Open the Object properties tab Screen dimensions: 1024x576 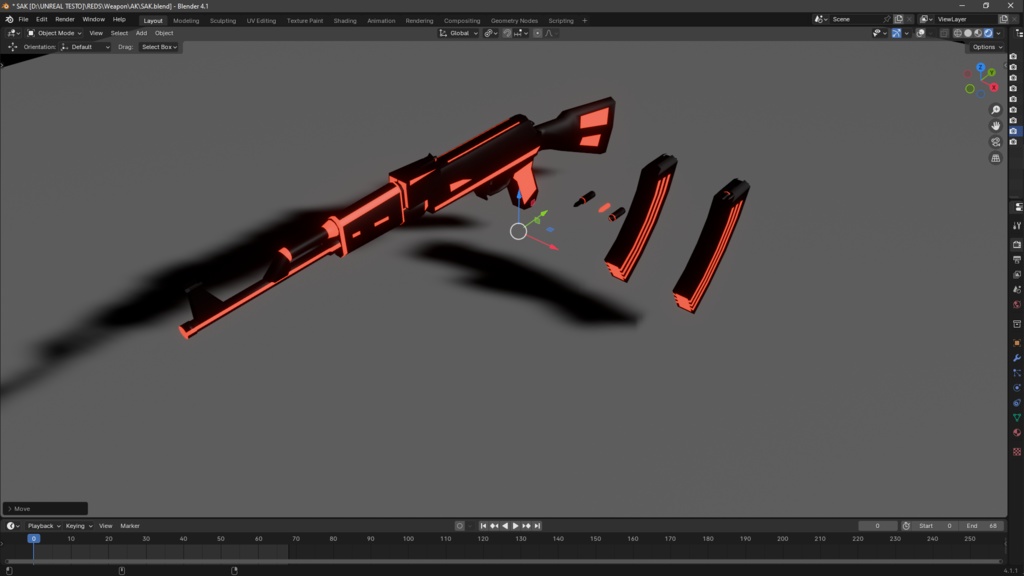pos(1017,343)
